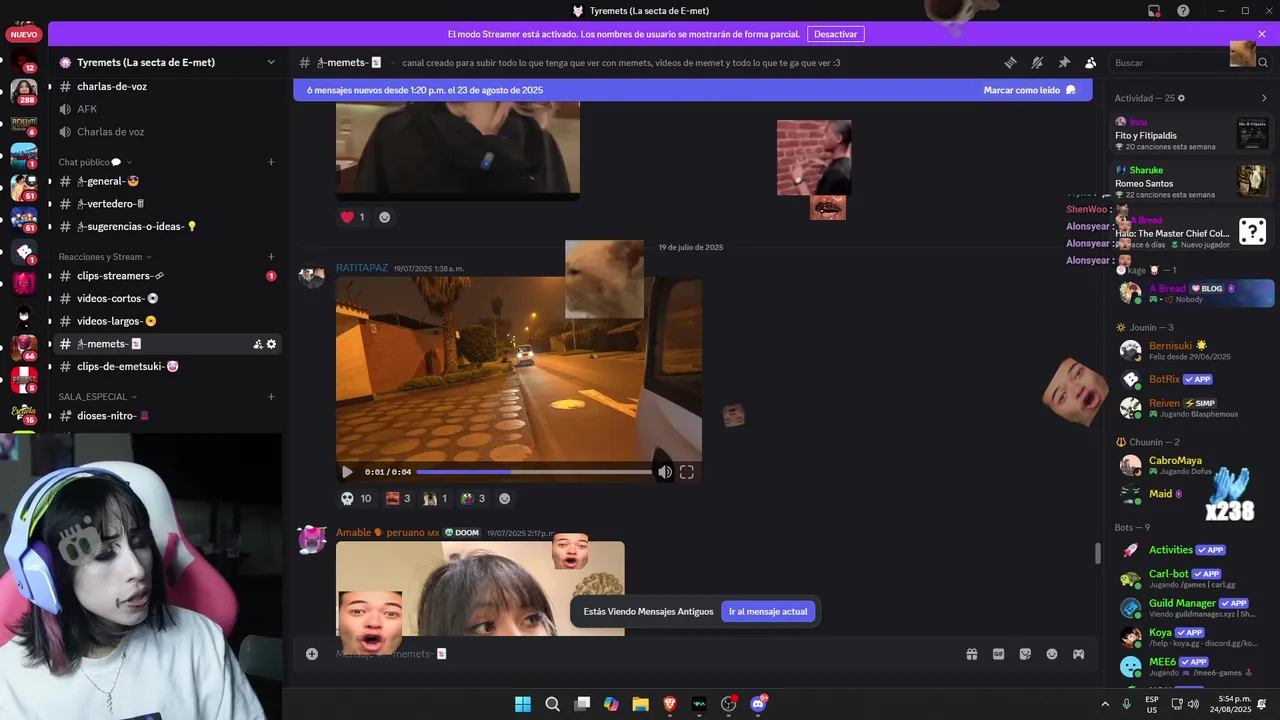The width and height of the screenshot is (1280, 720).
Task: Add reaction next to the heart reaction
Action: 385,217
